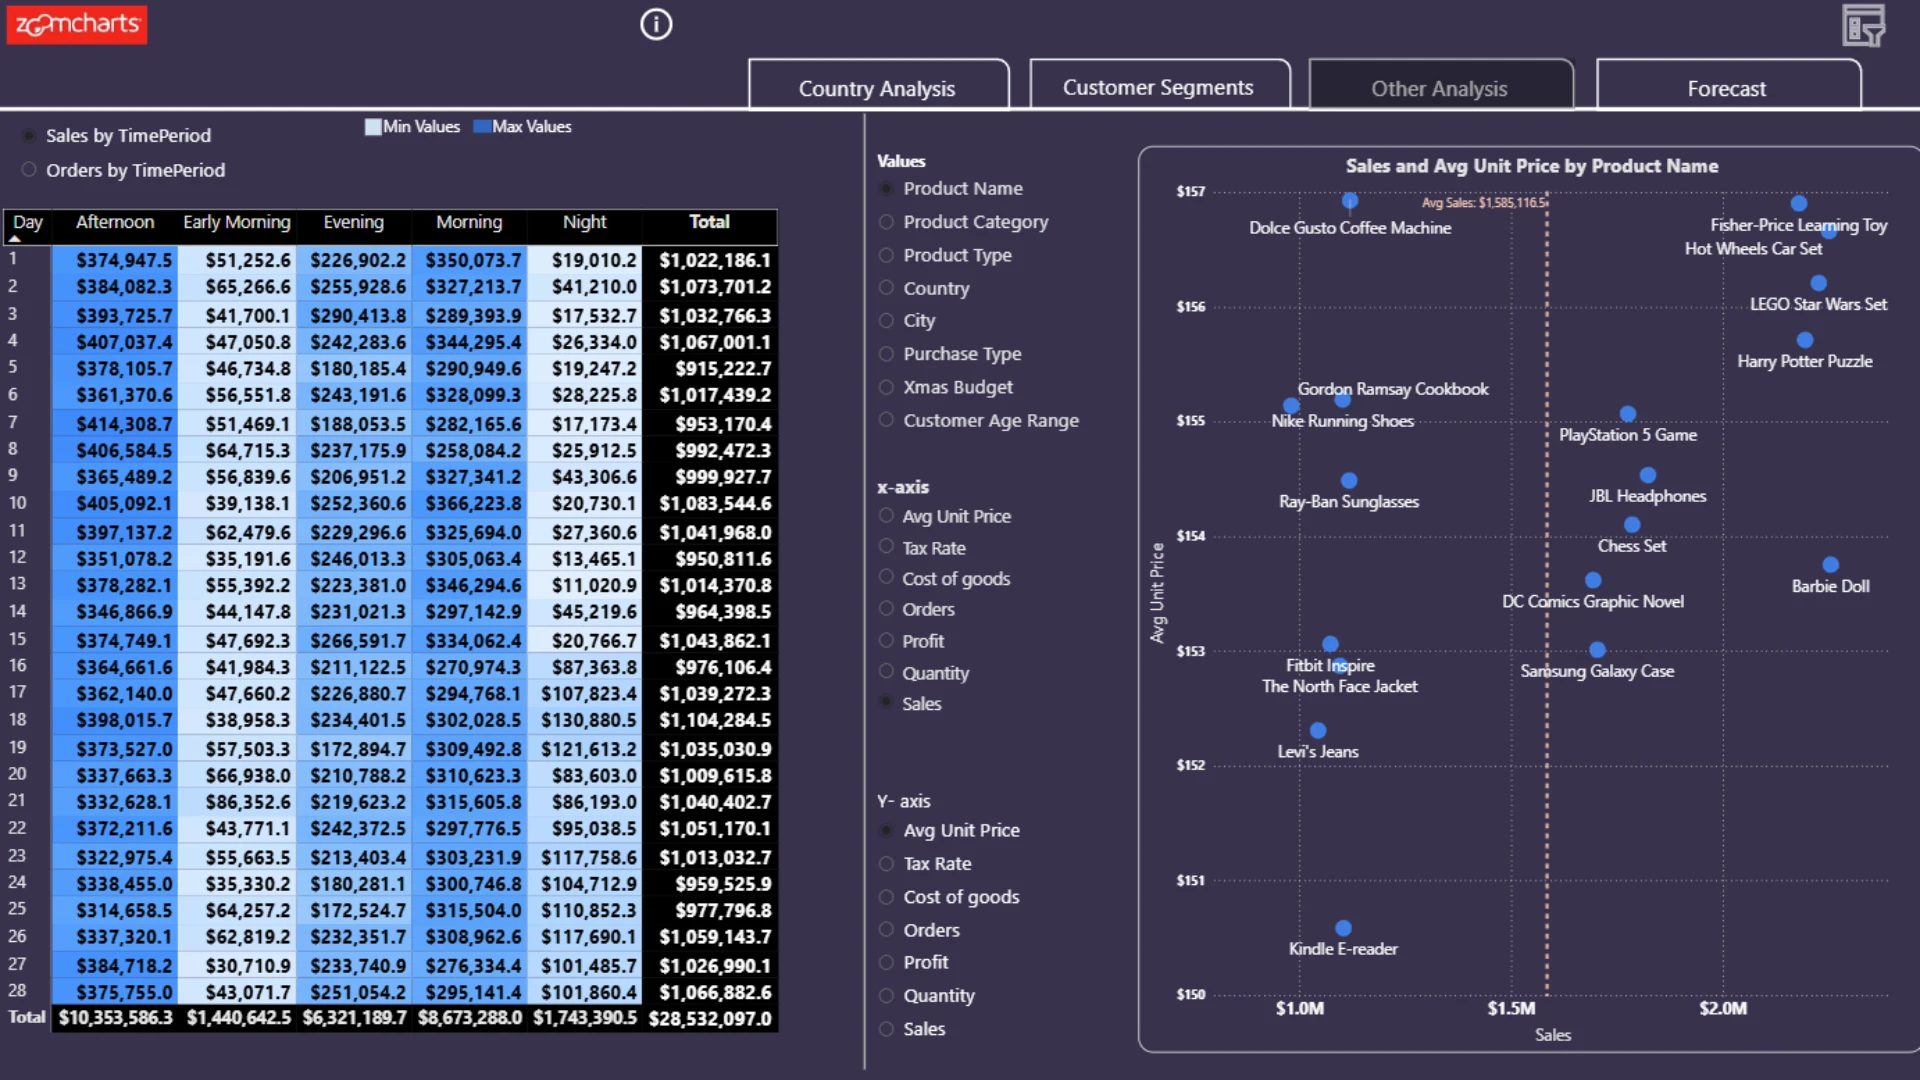Click the Levi's Jeans data point

1318,731
